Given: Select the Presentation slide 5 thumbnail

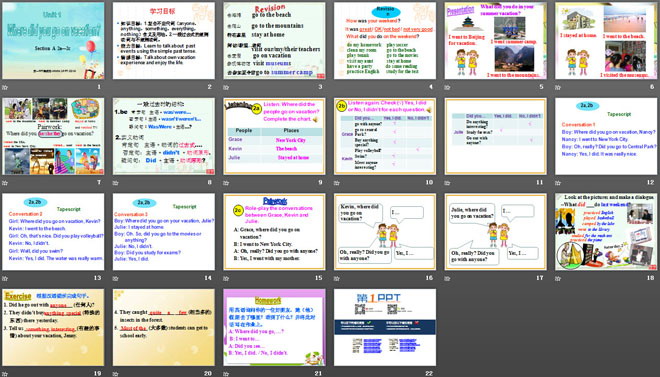Looking at the screenshot, I should coord(496,41).
